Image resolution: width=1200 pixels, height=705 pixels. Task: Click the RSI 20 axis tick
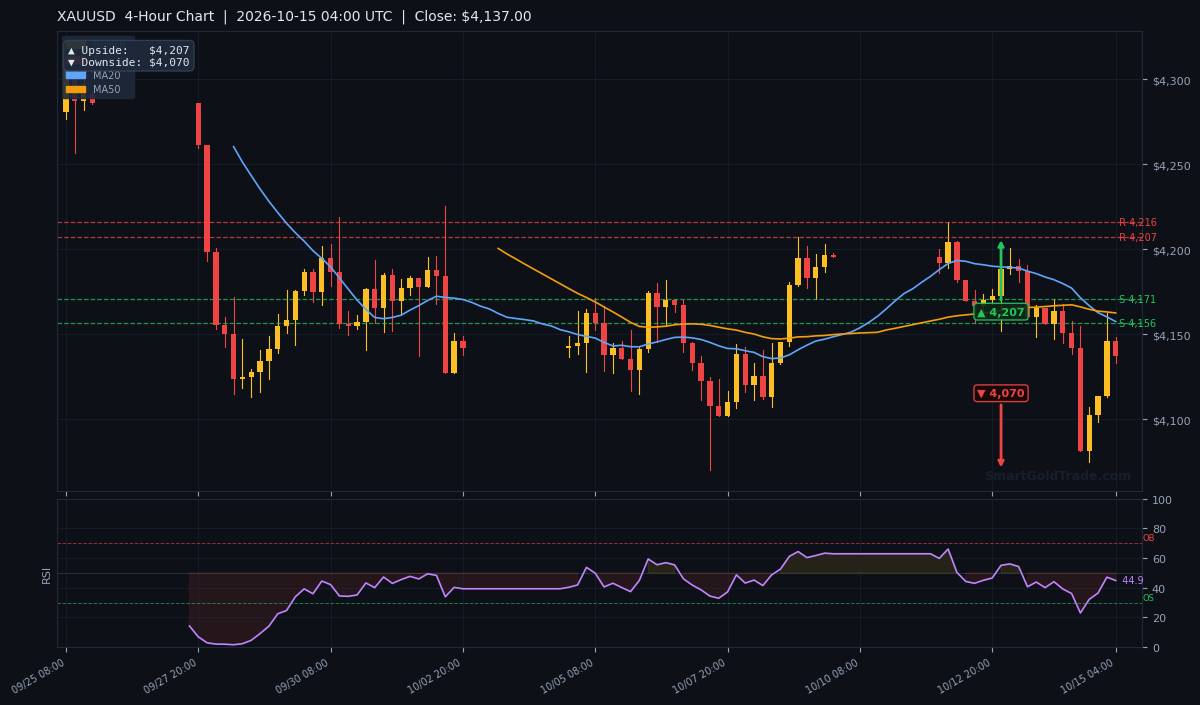(1160, 619)
